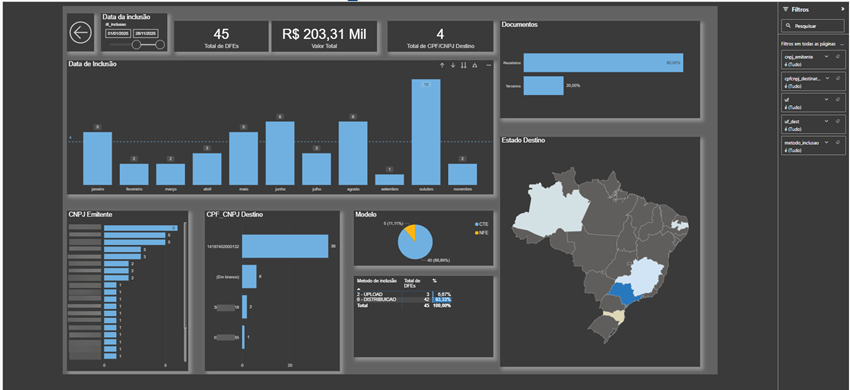
Task: Sort by Total de DFEs column header
Action: pos(413,283)
